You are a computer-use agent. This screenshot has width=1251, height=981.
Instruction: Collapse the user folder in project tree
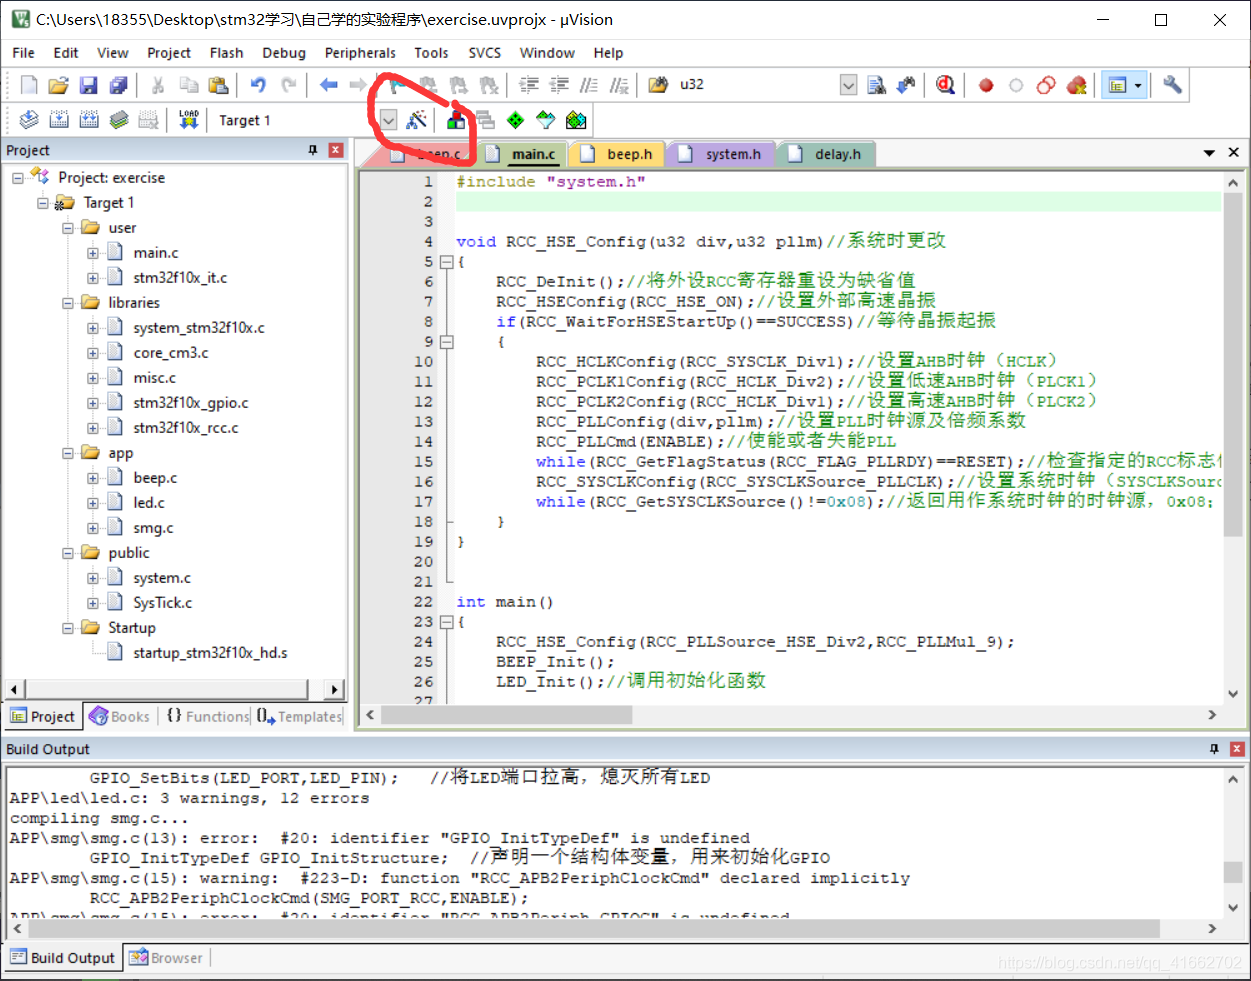click(68, 228)
